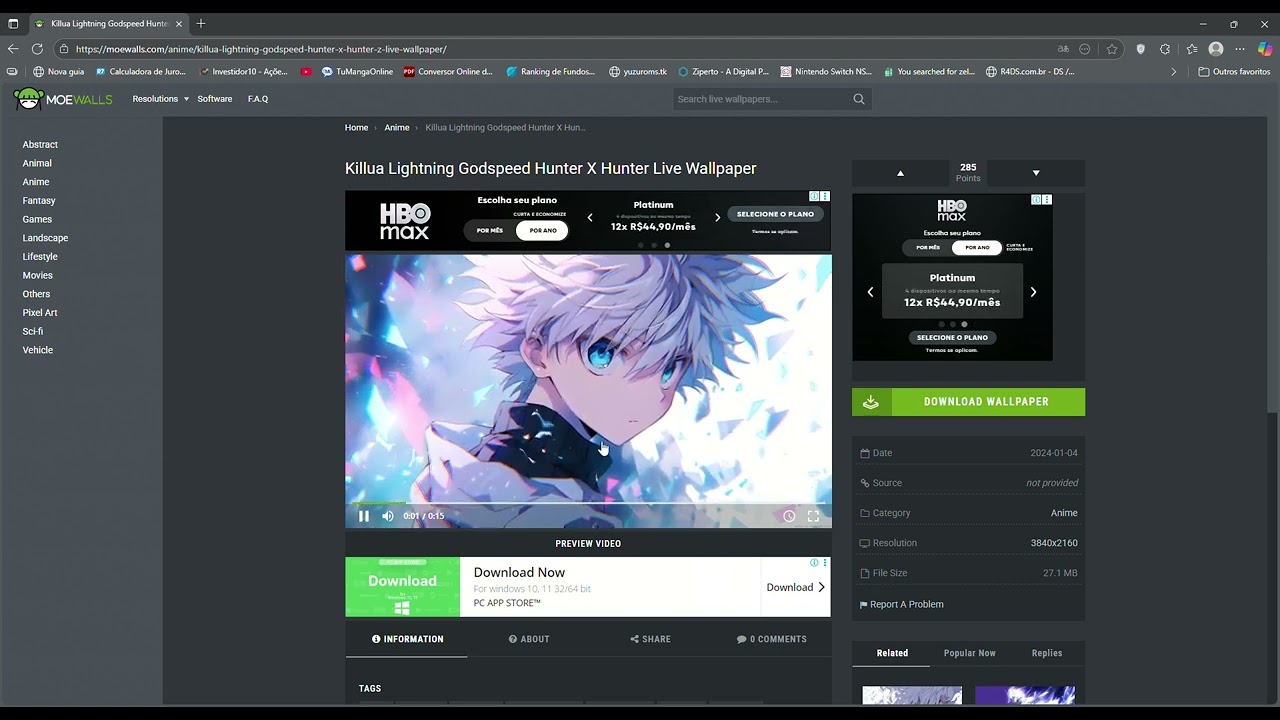Open Outros favoritos bookmarks folder
Image resolution: width=1280 pixels, height=720 pixels.
(x=1234, y=72)
